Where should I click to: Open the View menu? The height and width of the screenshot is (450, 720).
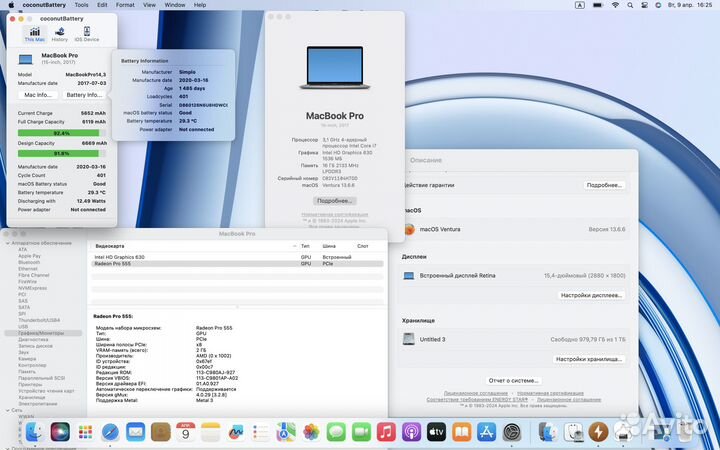[x=149, y=5]
